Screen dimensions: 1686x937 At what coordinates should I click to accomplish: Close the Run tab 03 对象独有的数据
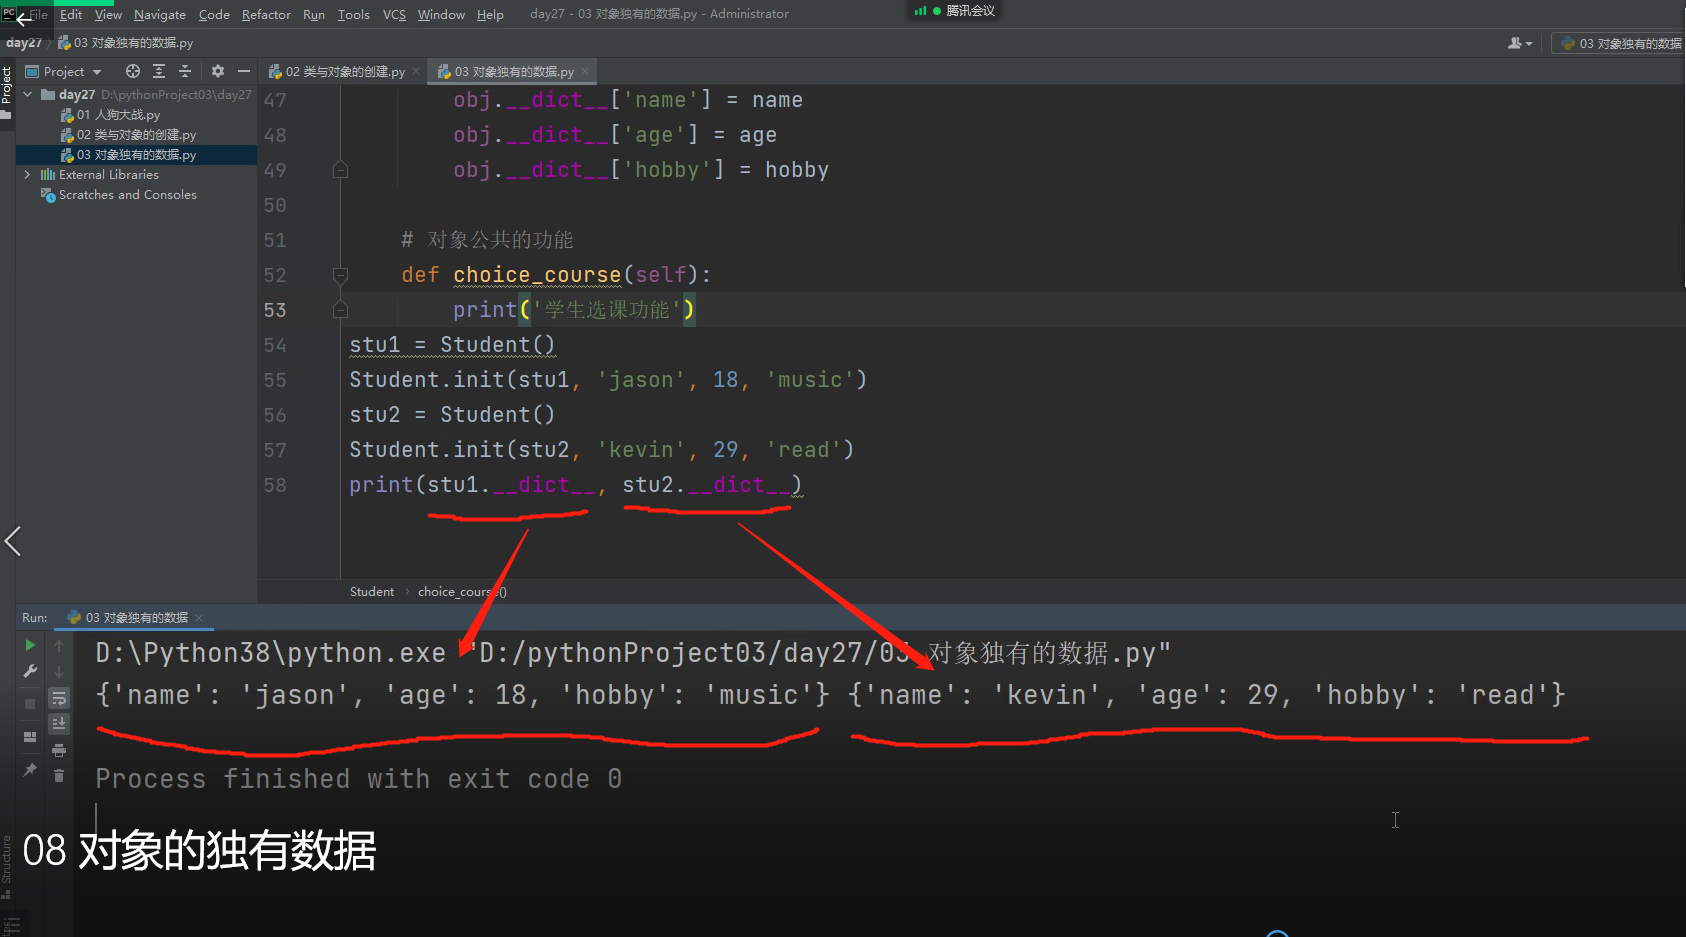click(199, 617)
